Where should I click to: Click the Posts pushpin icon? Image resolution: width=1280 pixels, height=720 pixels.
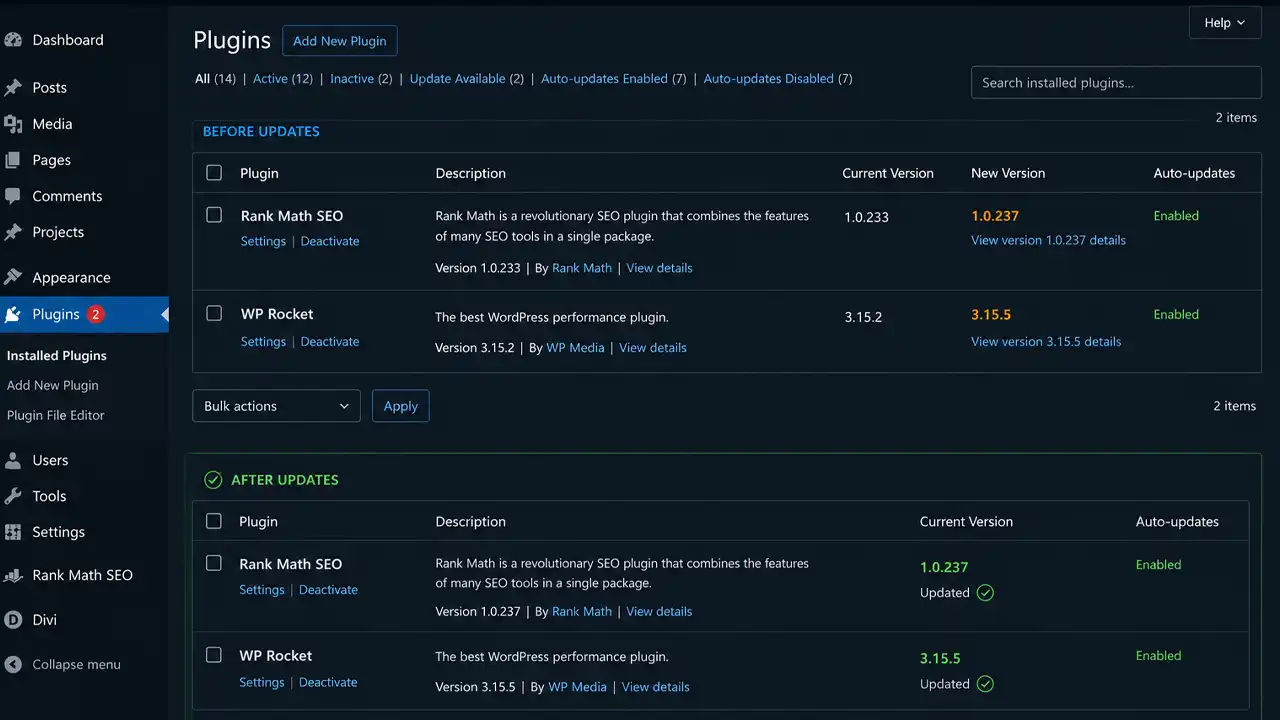13,88
